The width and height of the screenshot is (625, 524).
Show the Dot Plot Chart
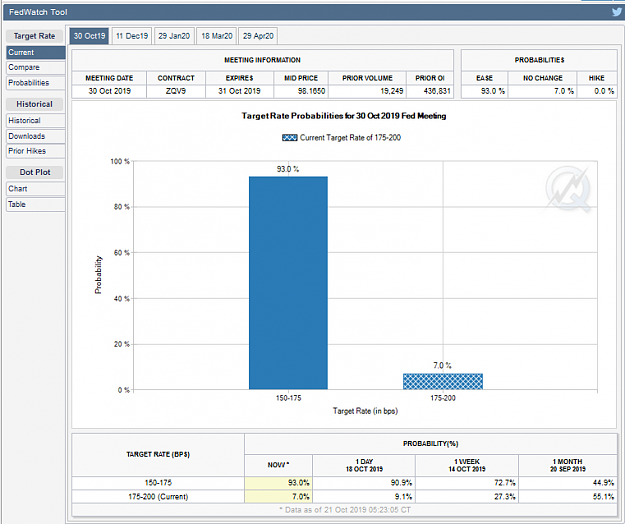(x=35, y=188)
